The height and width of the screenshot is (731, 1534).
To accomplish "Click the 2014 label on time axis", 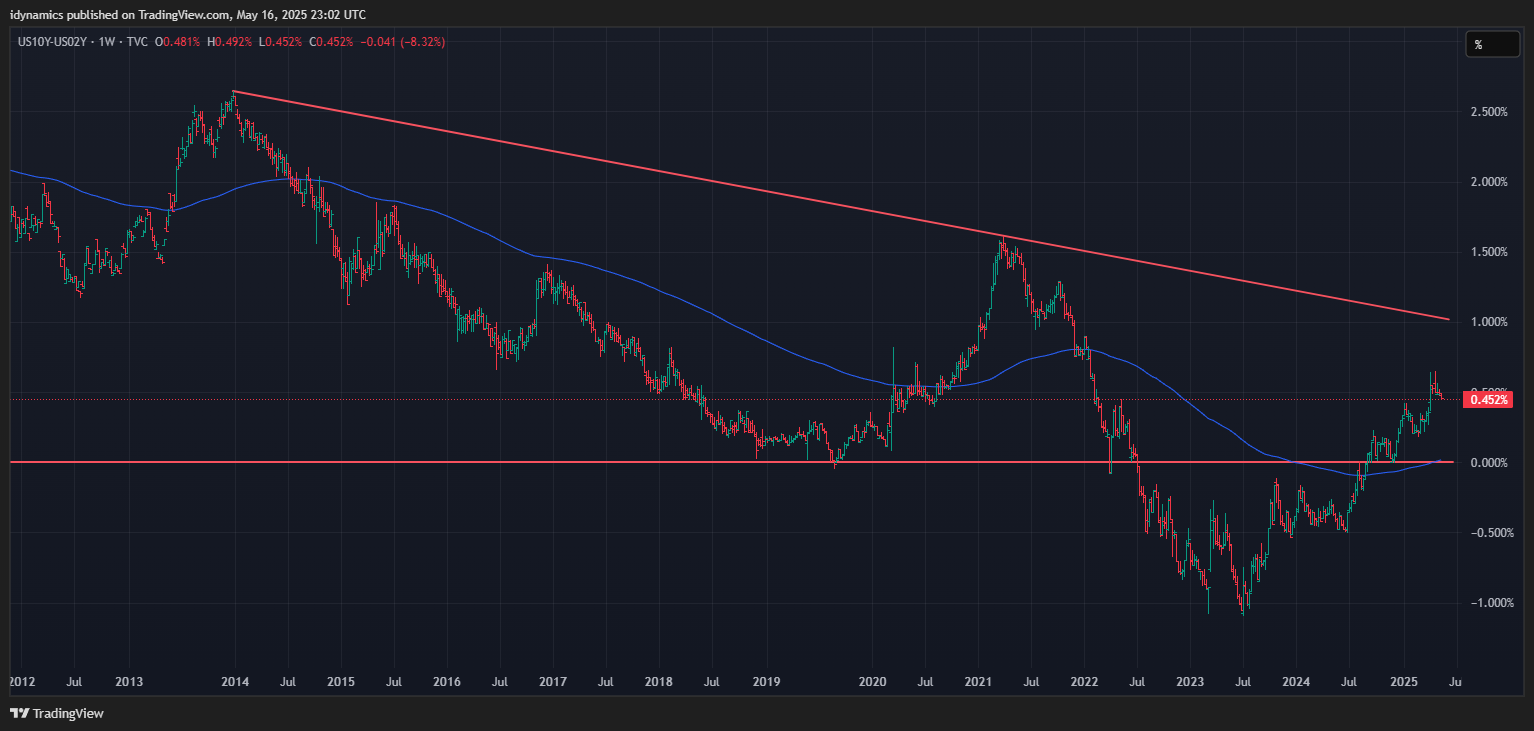I will tap(235, 682).
